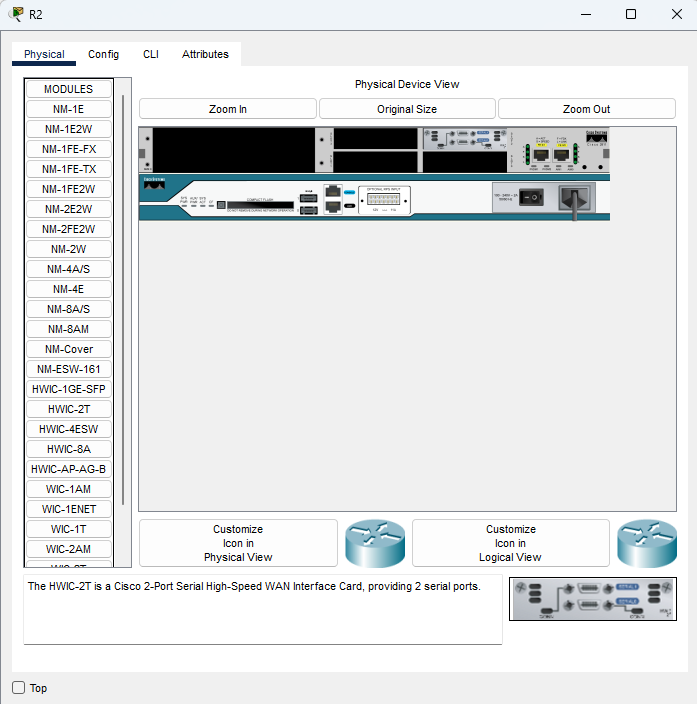Select the HWIC-AP-AG-B module
Viewport: 697px width, 704px height.
69,469
